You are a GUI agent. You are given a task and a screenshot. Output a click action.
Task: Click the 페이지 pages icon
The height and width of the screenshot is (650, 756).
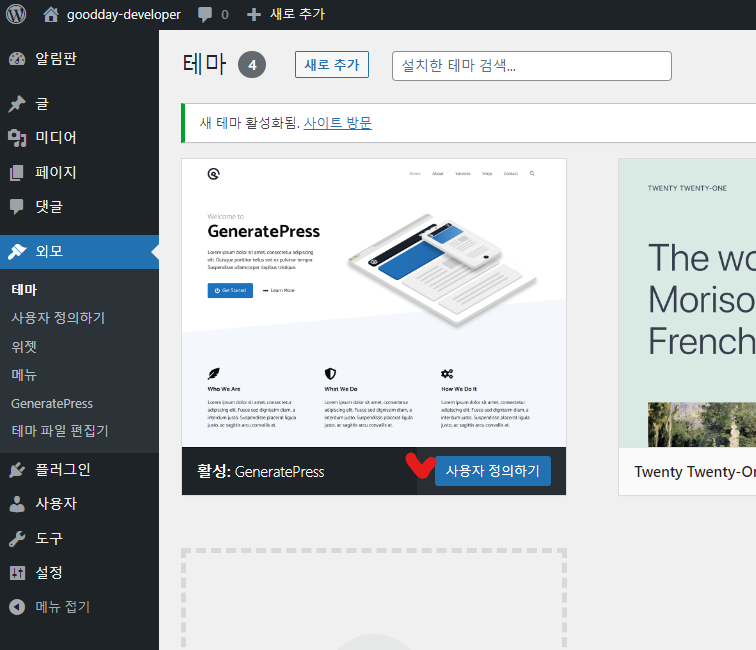[17, 173]
